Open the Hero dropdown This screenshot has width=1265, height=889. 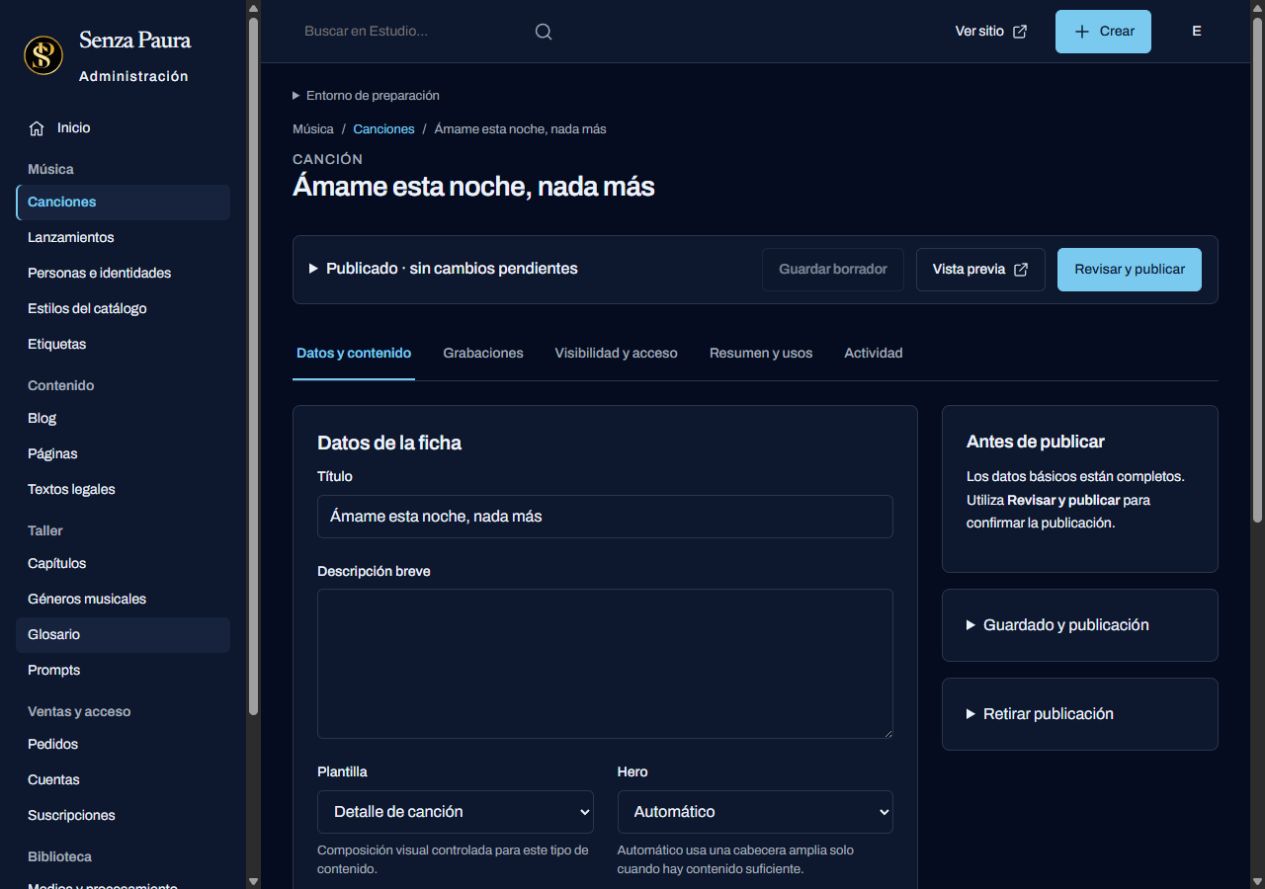click(x=755, y=812)
